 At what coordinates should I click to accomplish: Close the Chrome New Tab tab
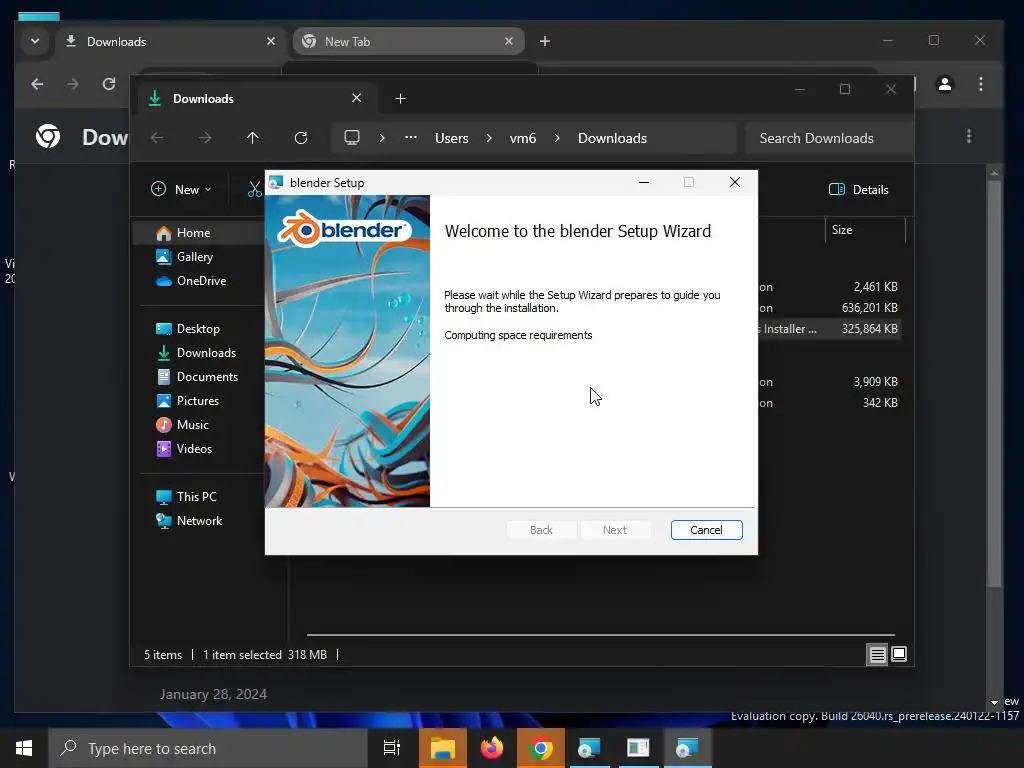click(x=509, y=41)
